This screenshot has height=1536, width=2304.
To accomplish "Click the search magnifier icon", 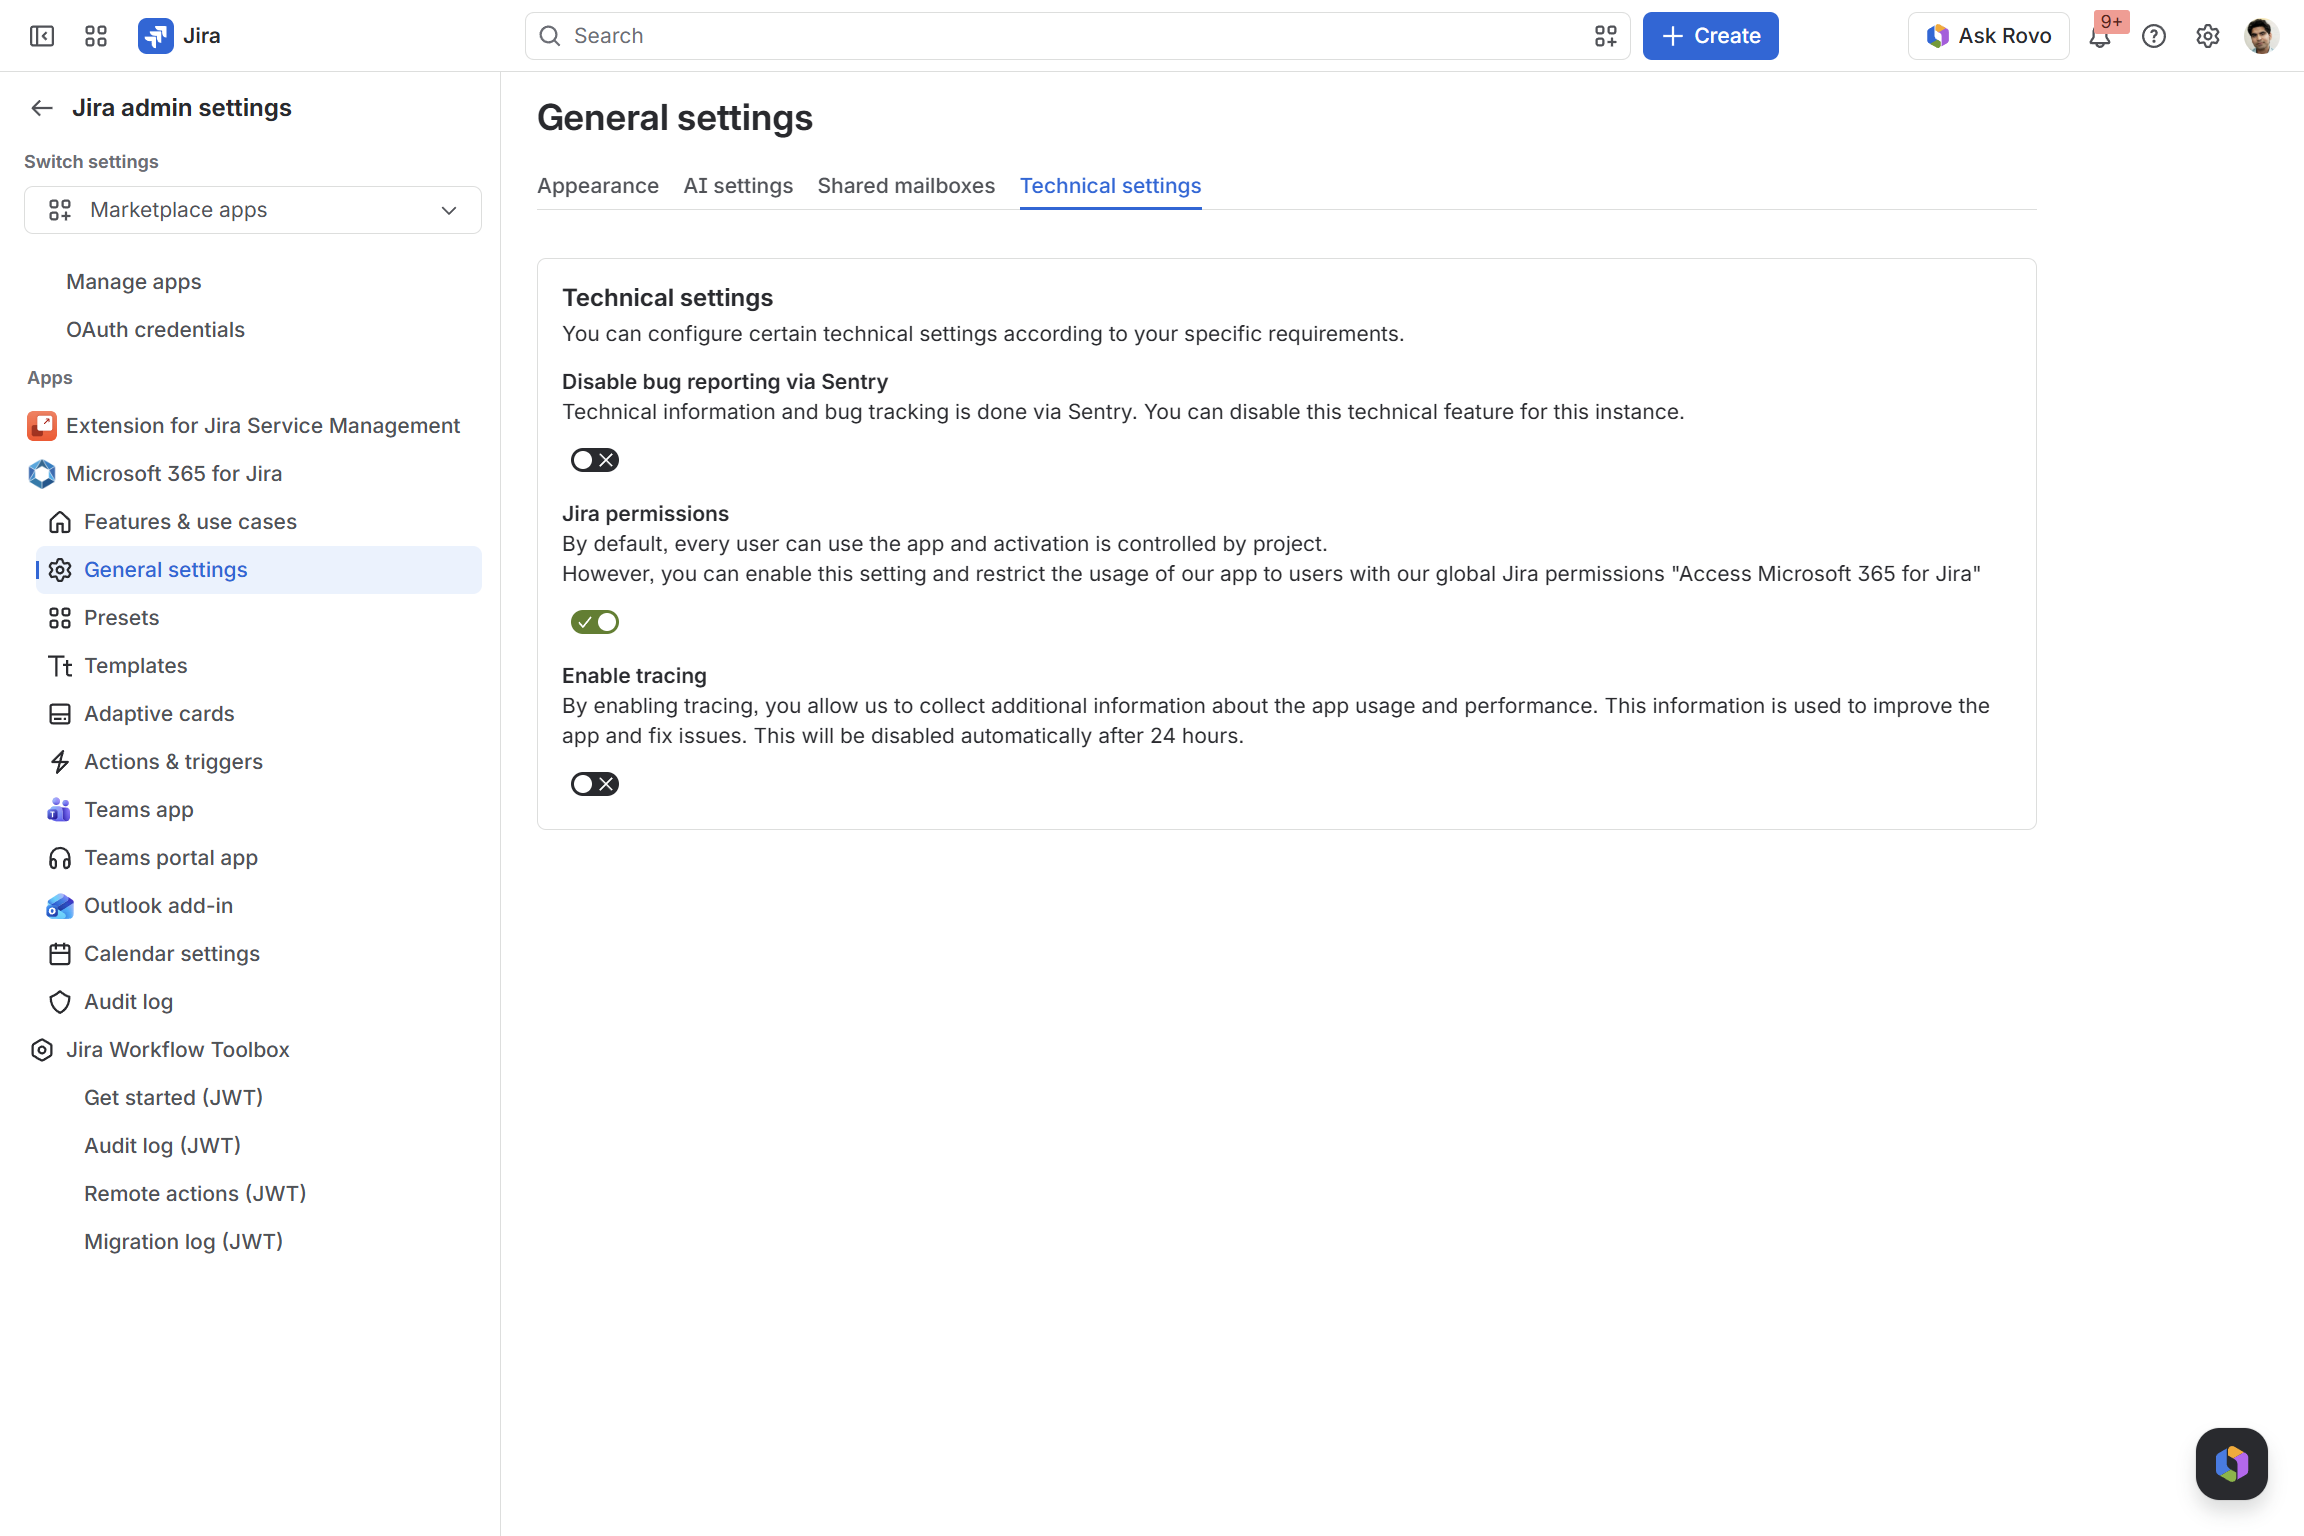I will [x=550, y=36].
